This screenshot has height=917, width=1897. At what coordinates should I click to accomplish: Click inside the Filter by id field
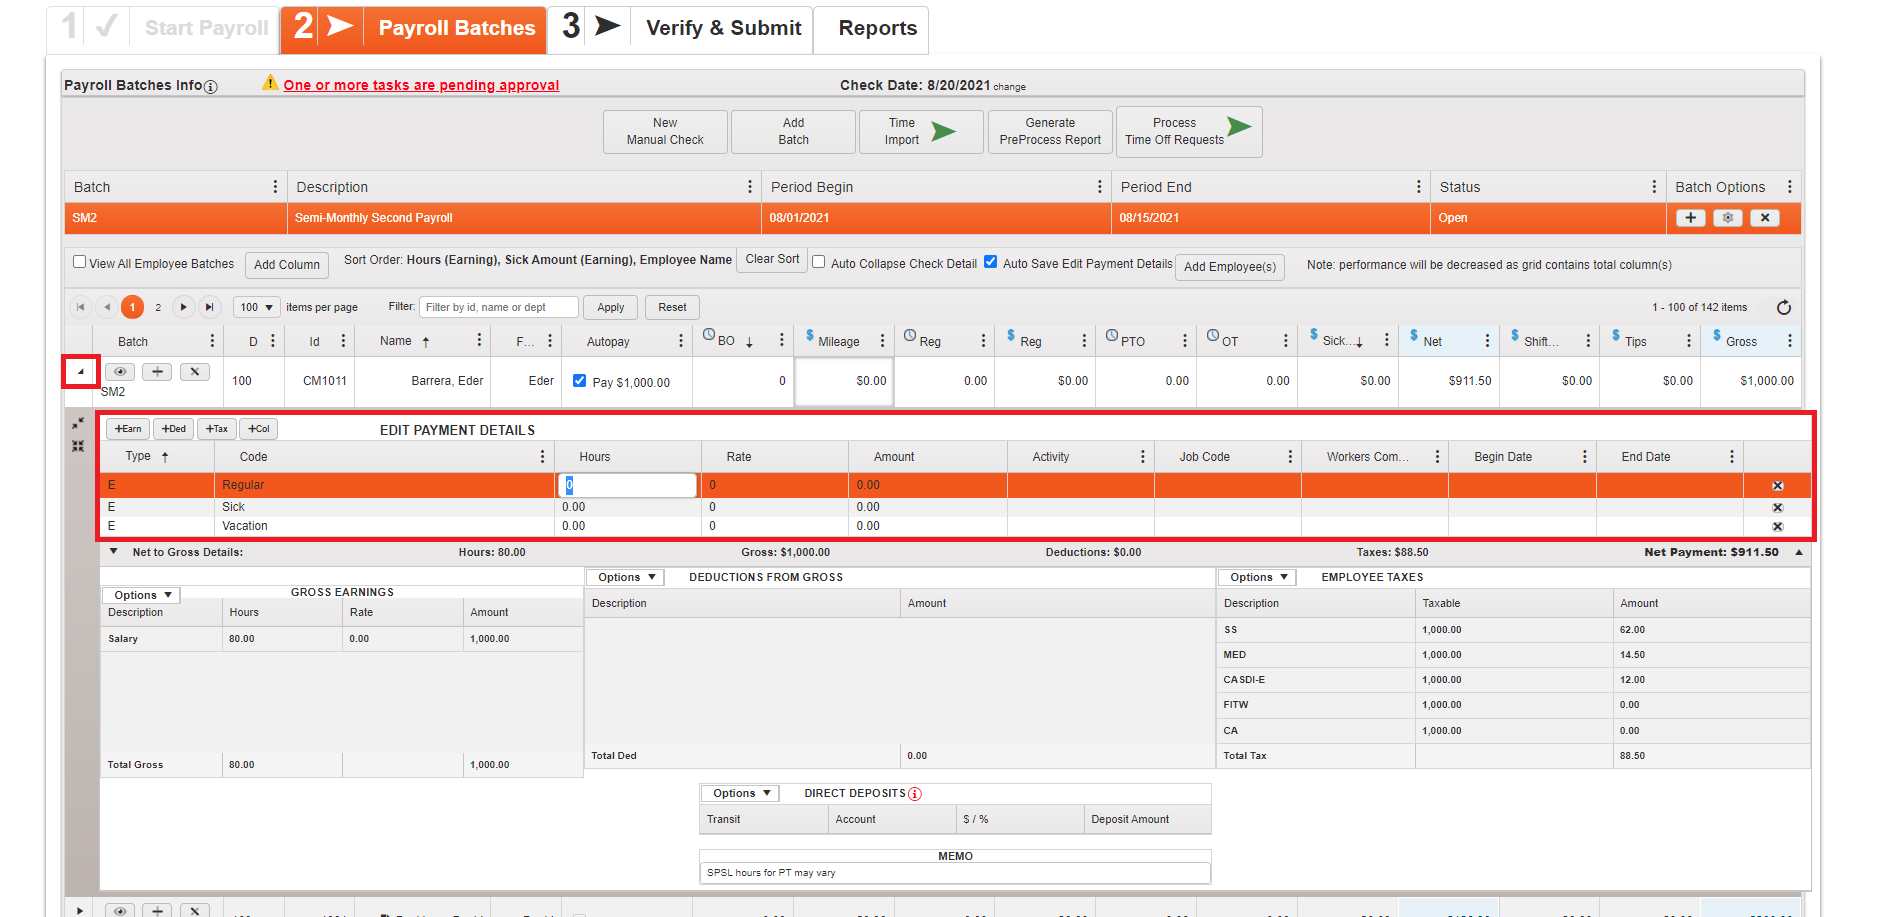(498, 307)
